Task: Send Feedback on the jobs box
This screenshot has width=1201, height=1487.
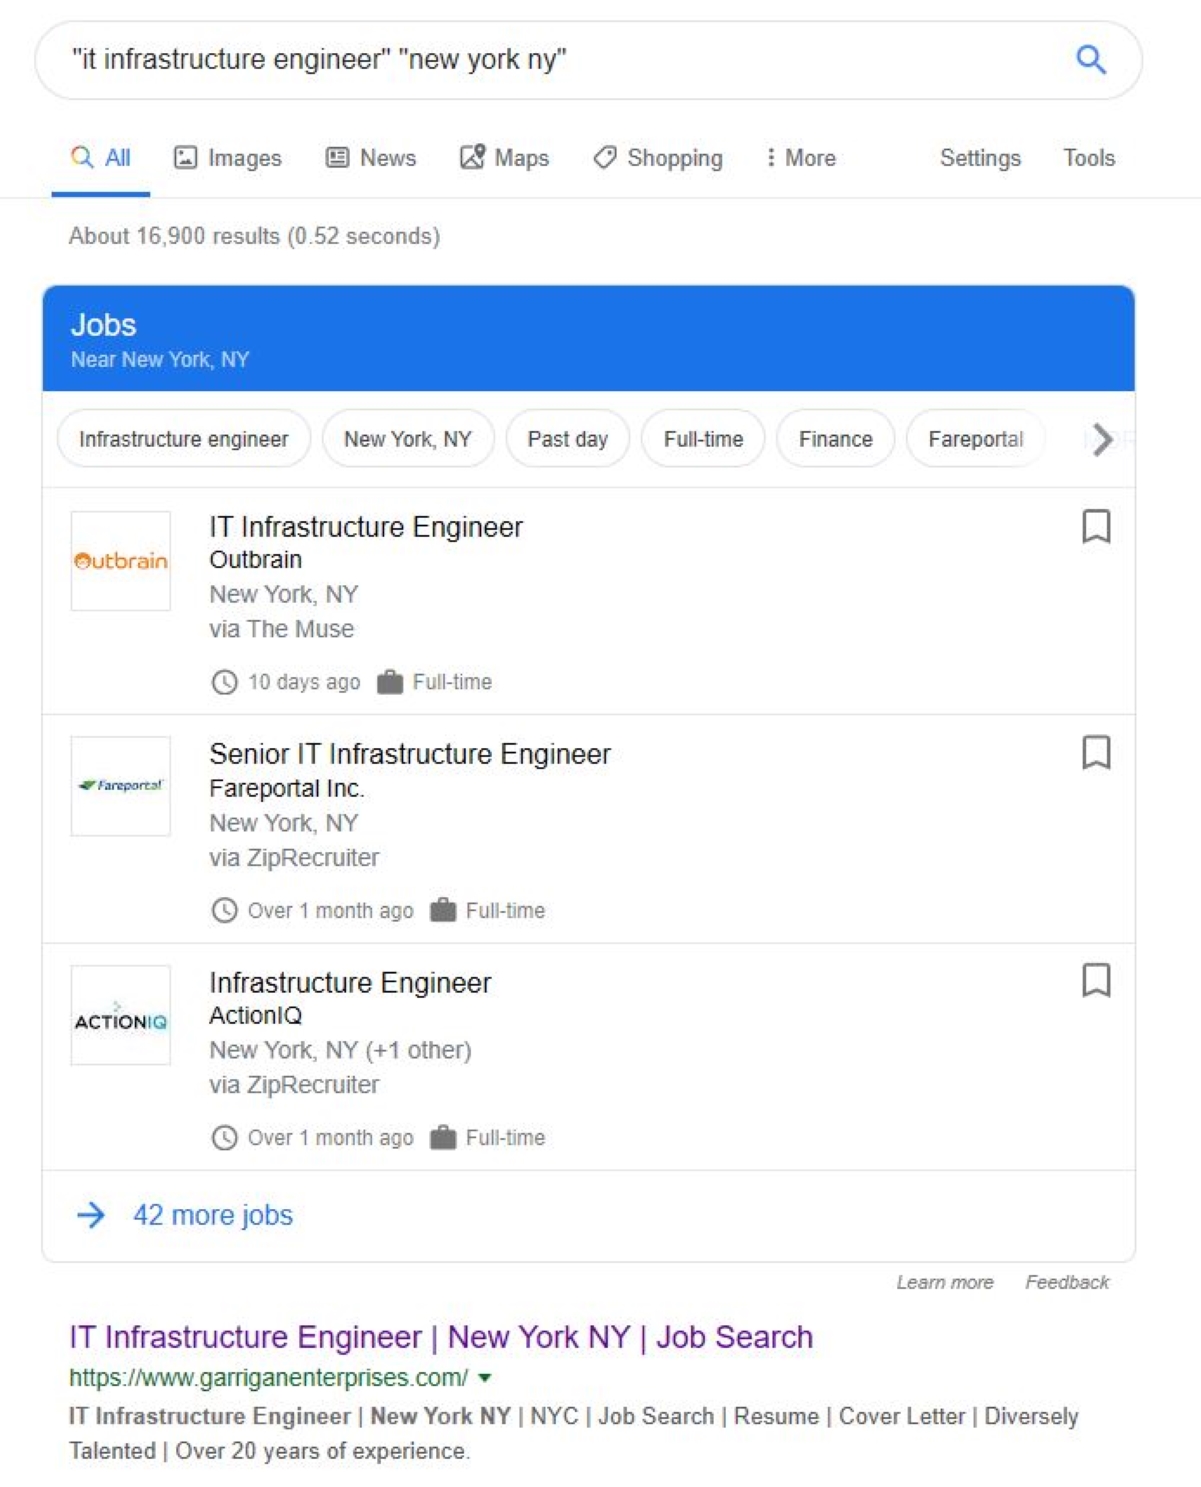Action: (1067, 1282)
